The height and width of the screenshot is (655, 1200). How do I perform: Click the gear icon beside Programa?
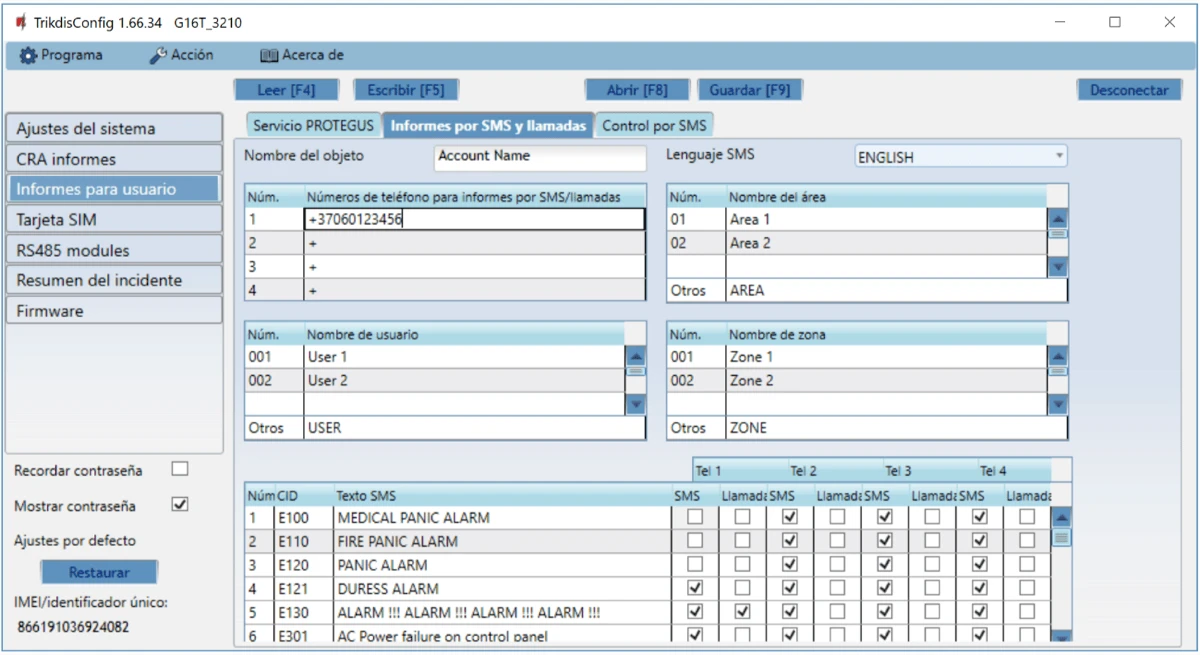click(28, 56)
